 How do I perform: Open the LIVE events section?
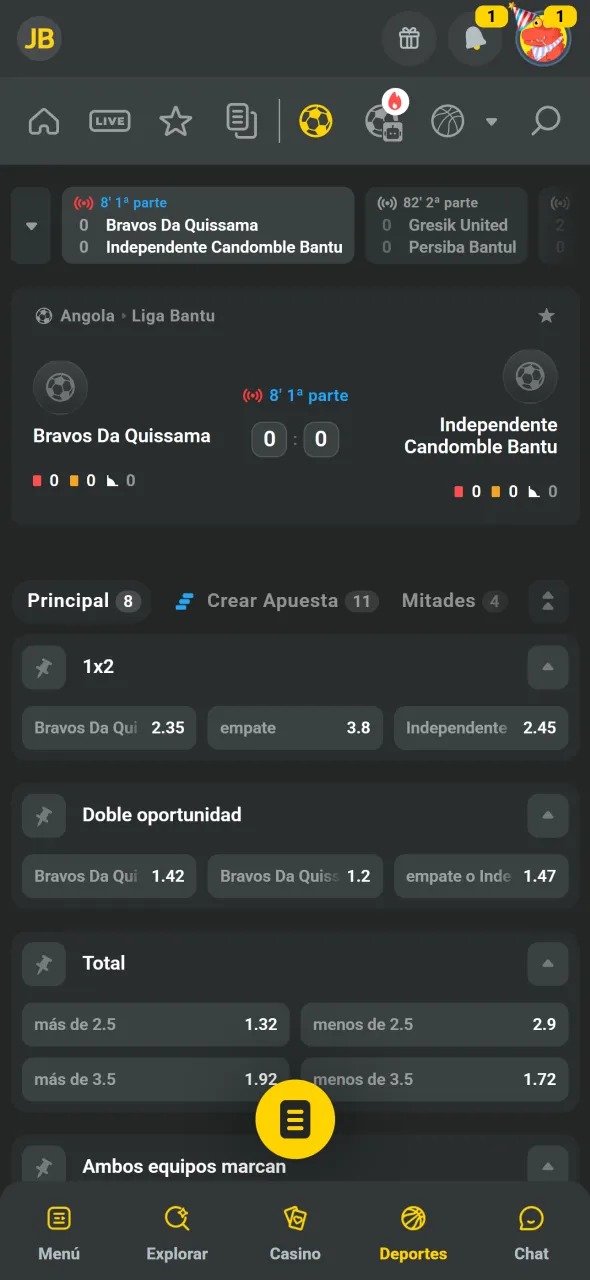[109, 120]
